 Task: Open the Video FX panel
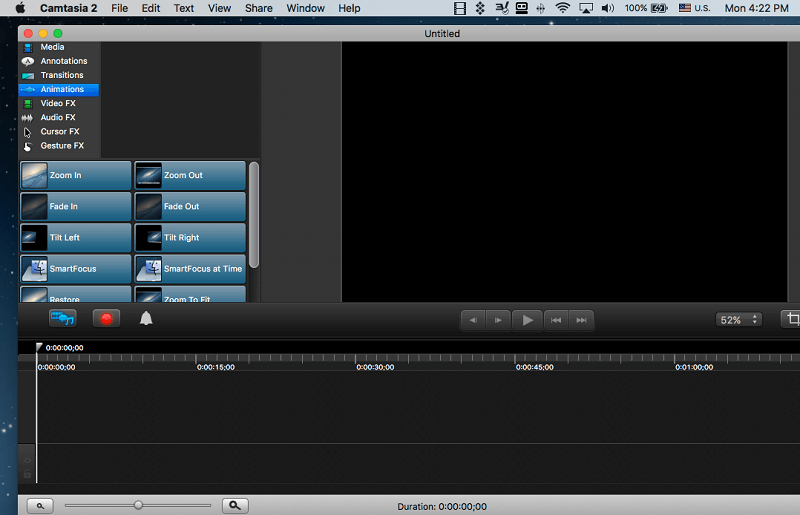(59, 103)
